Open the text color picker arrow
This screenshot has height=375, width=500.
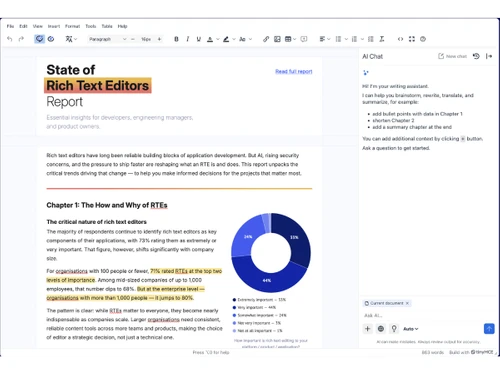point(218,39)
